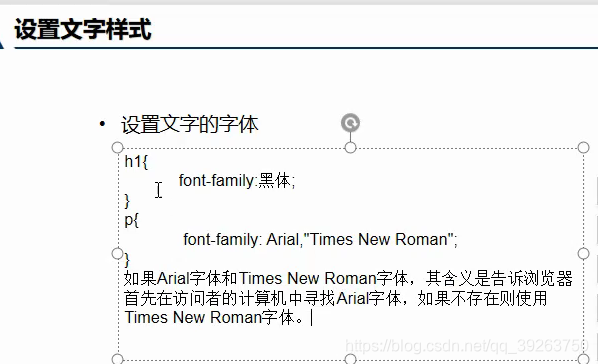598x364 pixels.
Task: Select the middle-left resize handle of text box
Action: [117, 253]
